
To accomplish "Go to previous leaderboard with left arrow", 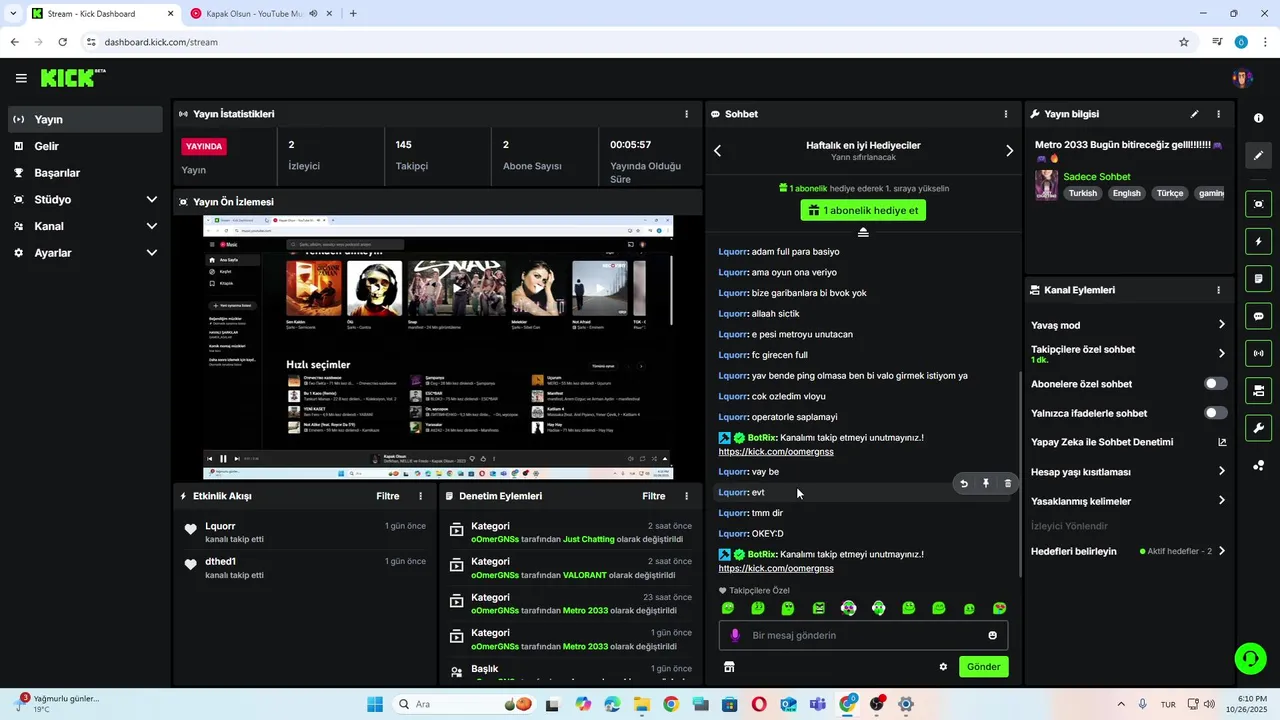I will pyautogui.click(x=717, y=151).
